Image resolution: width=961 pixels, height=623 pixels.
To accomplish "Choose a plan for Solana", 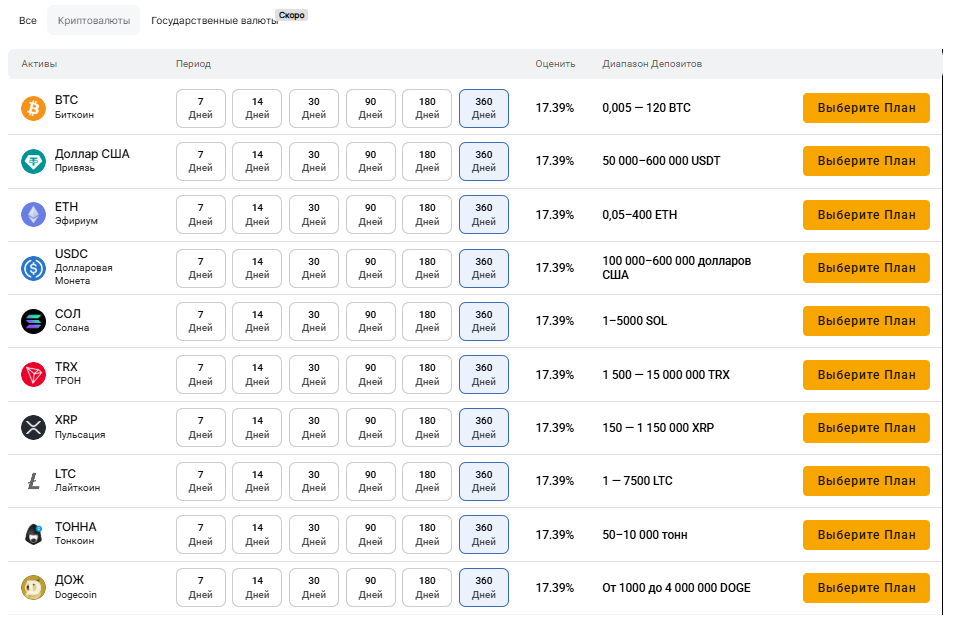I will pyautogui.click(x=866, y=321).
